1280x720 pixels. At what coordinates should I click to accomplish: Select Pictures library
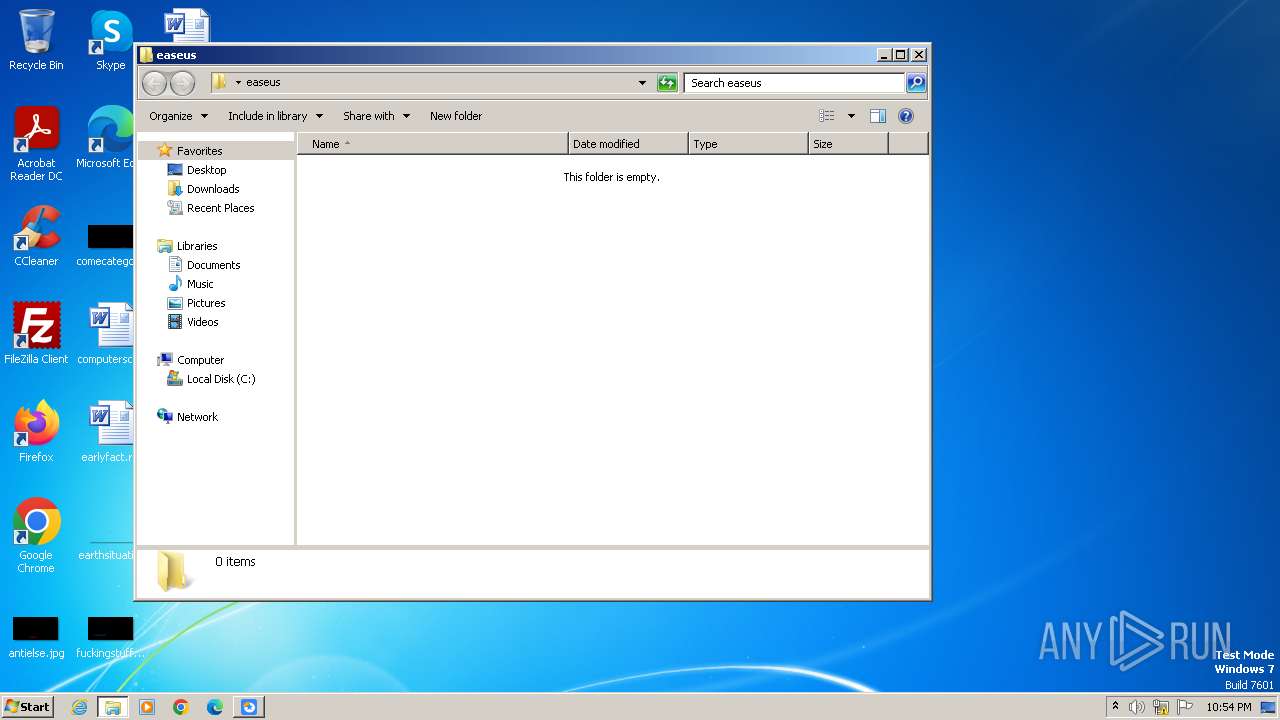click(x=206, y=303)
